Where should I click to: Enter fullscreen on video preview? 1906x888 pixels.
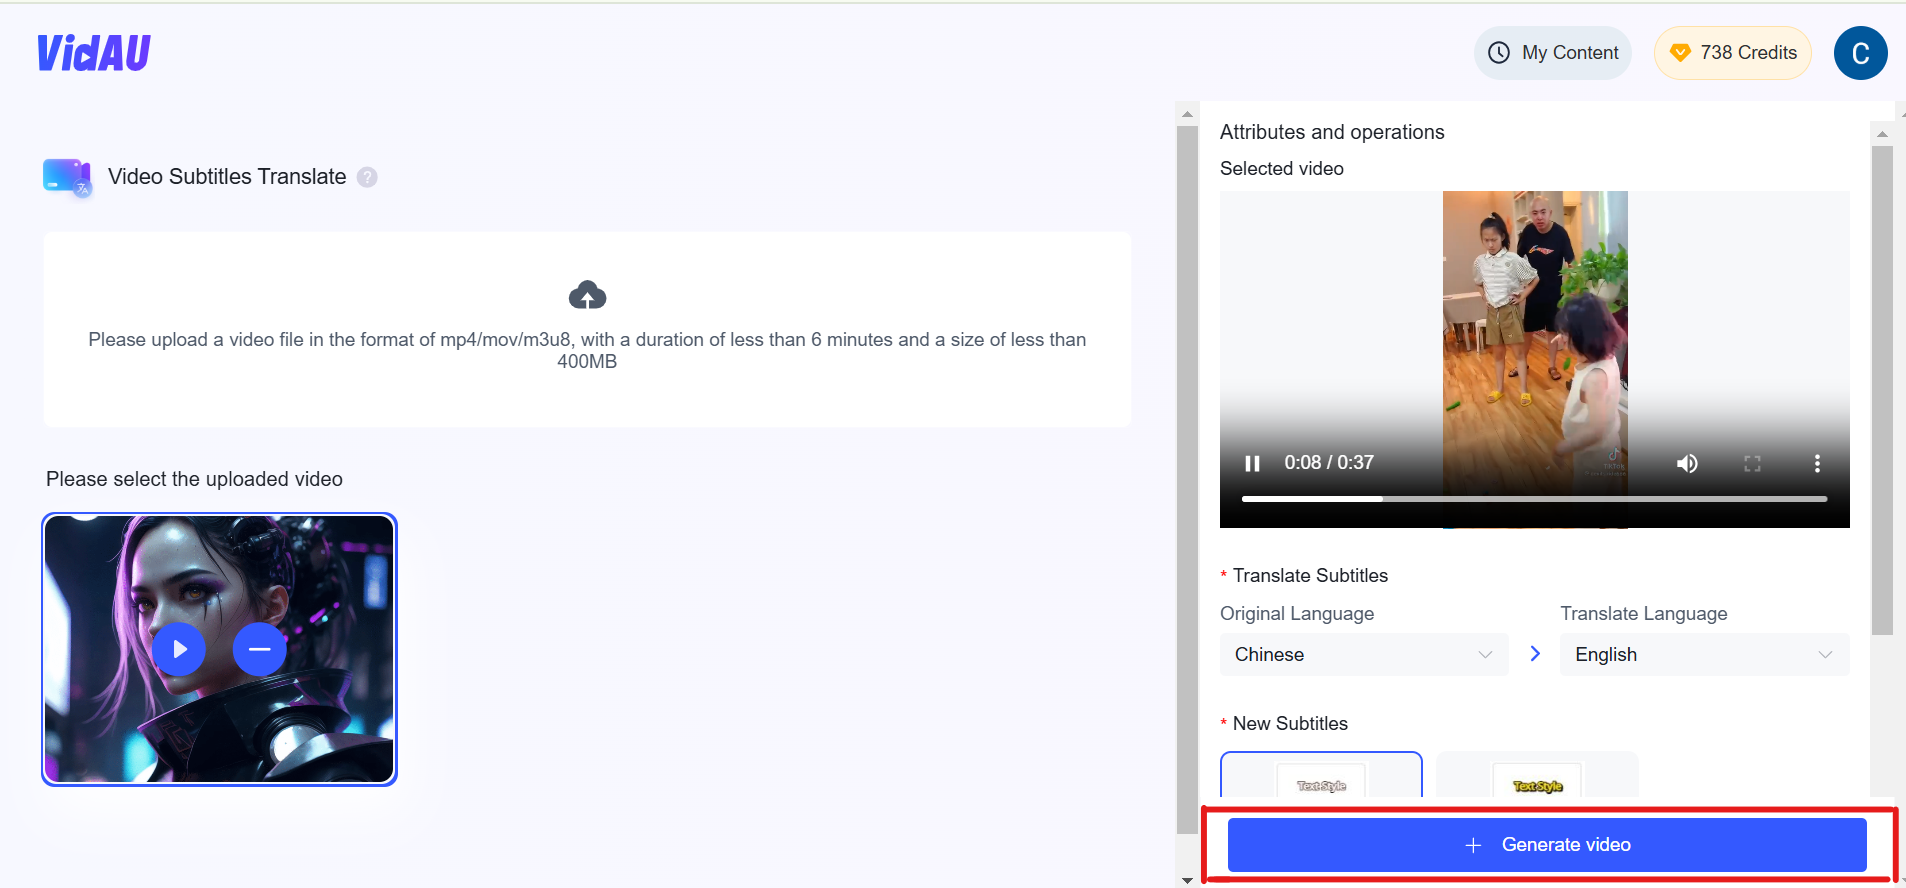[x=1752, y=463]
